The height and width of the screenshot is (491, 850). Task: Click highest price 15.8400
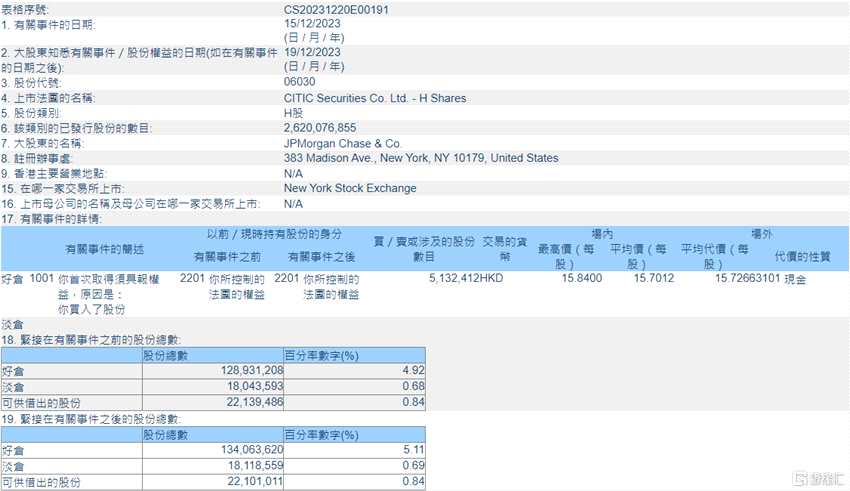tap(582, 278)
